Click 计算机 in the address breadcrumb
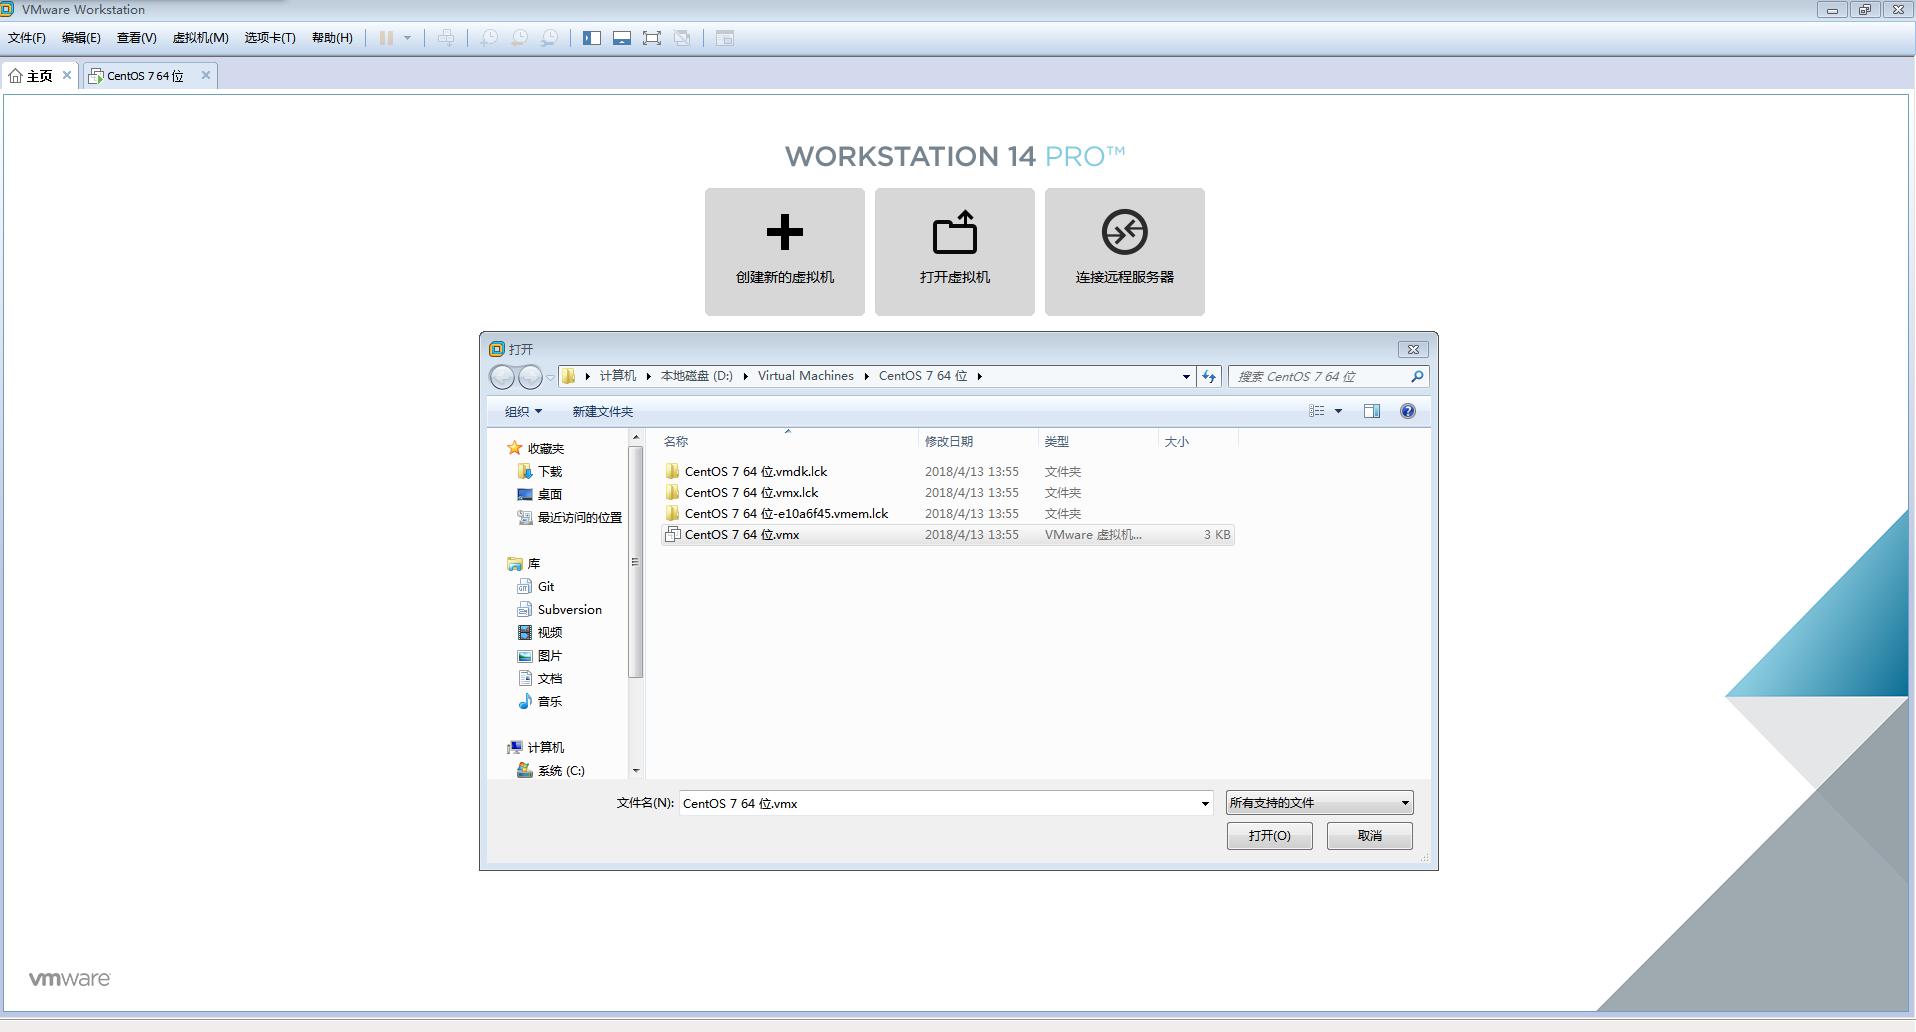 coord(617,376)
